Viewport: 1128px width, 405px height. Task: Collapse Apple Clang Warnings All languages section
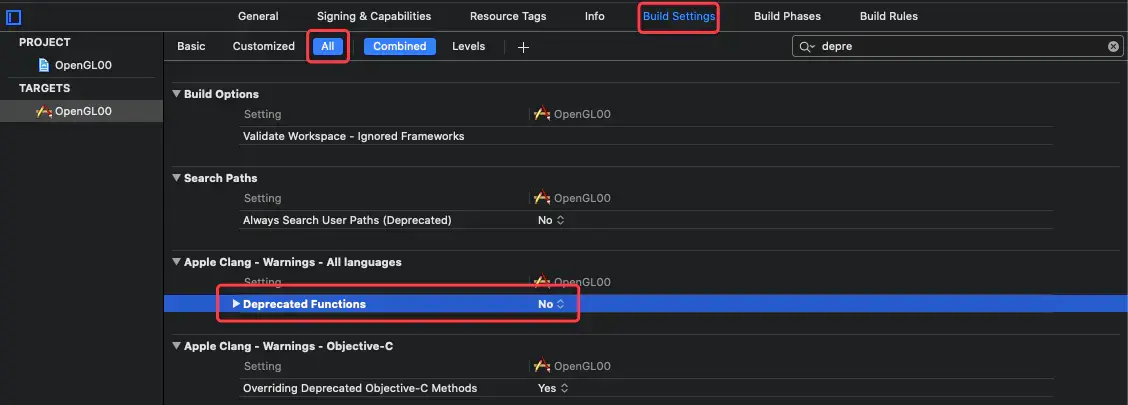point(176,263)
